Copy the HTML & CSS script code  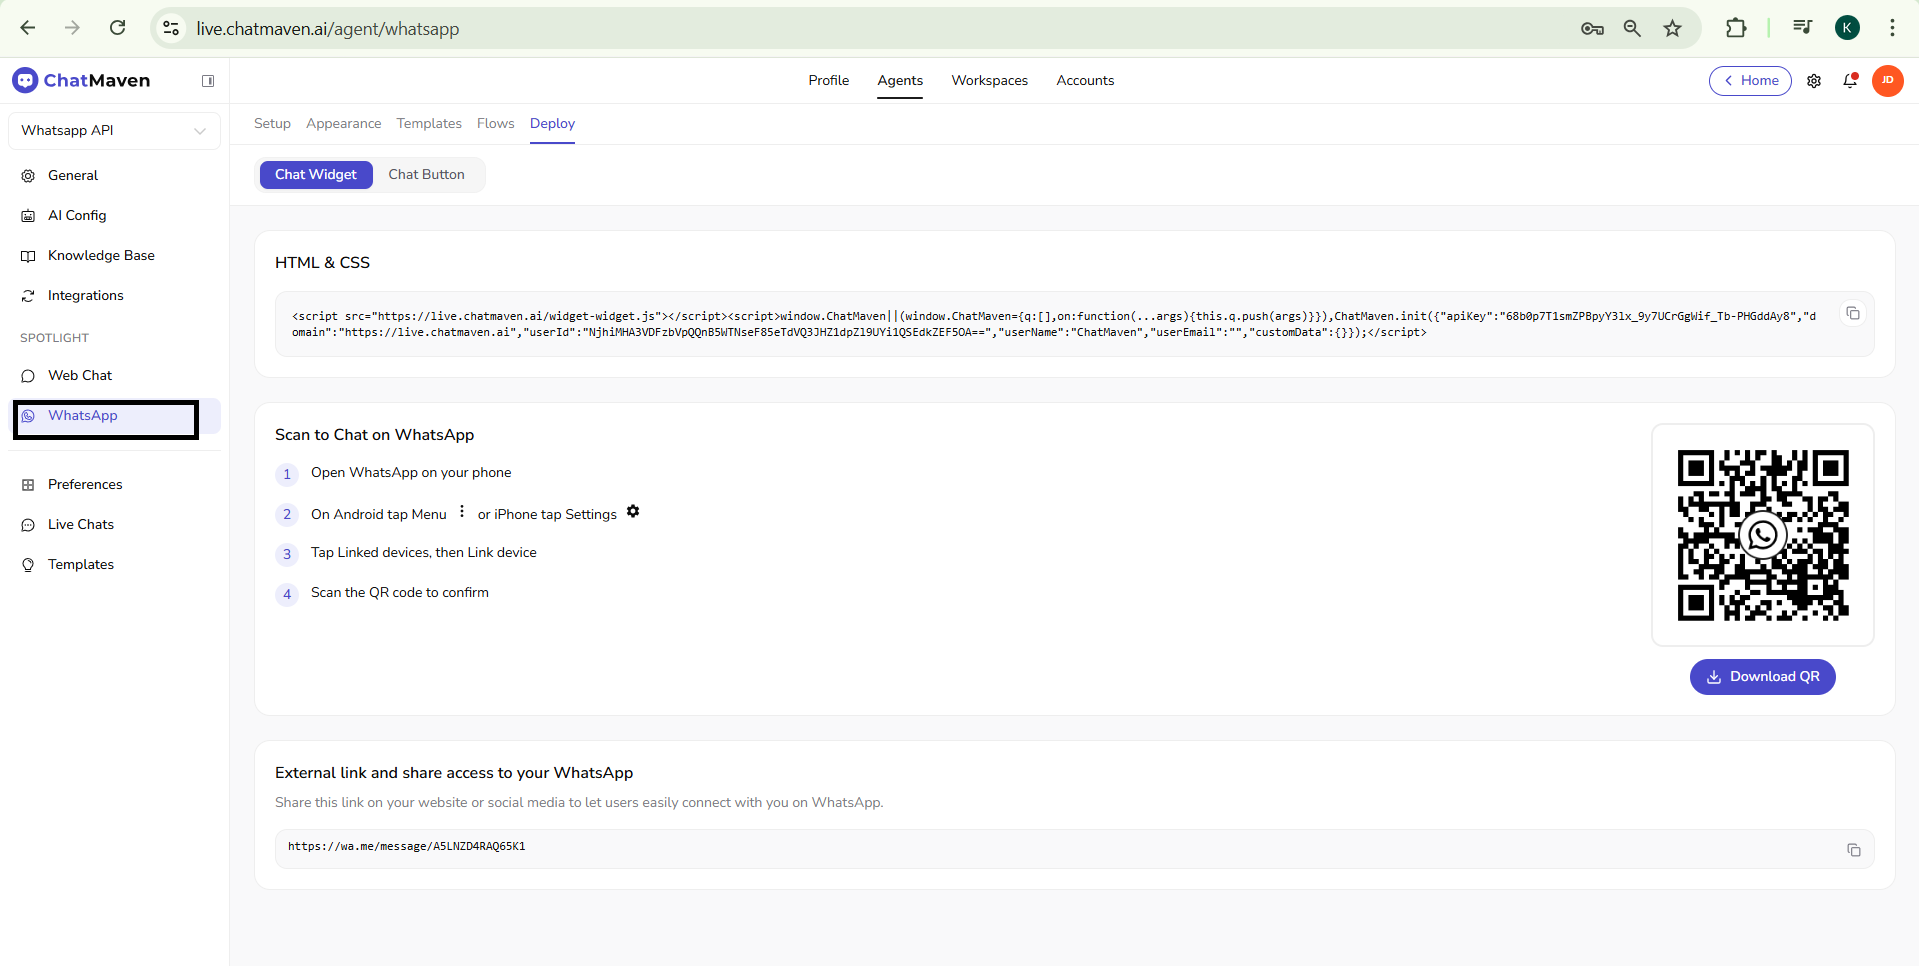pos(1852,314)
